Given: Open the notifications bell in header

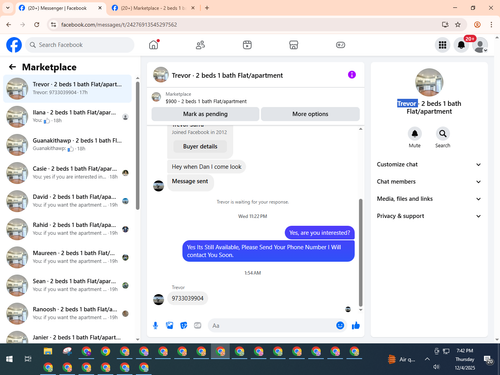Looking at the screenshot, I should [x=461, y=45].
